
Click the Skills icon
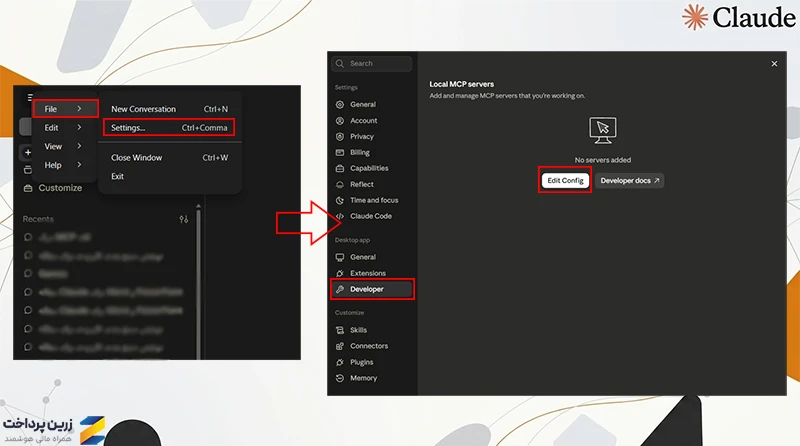[x=340, y=330]
